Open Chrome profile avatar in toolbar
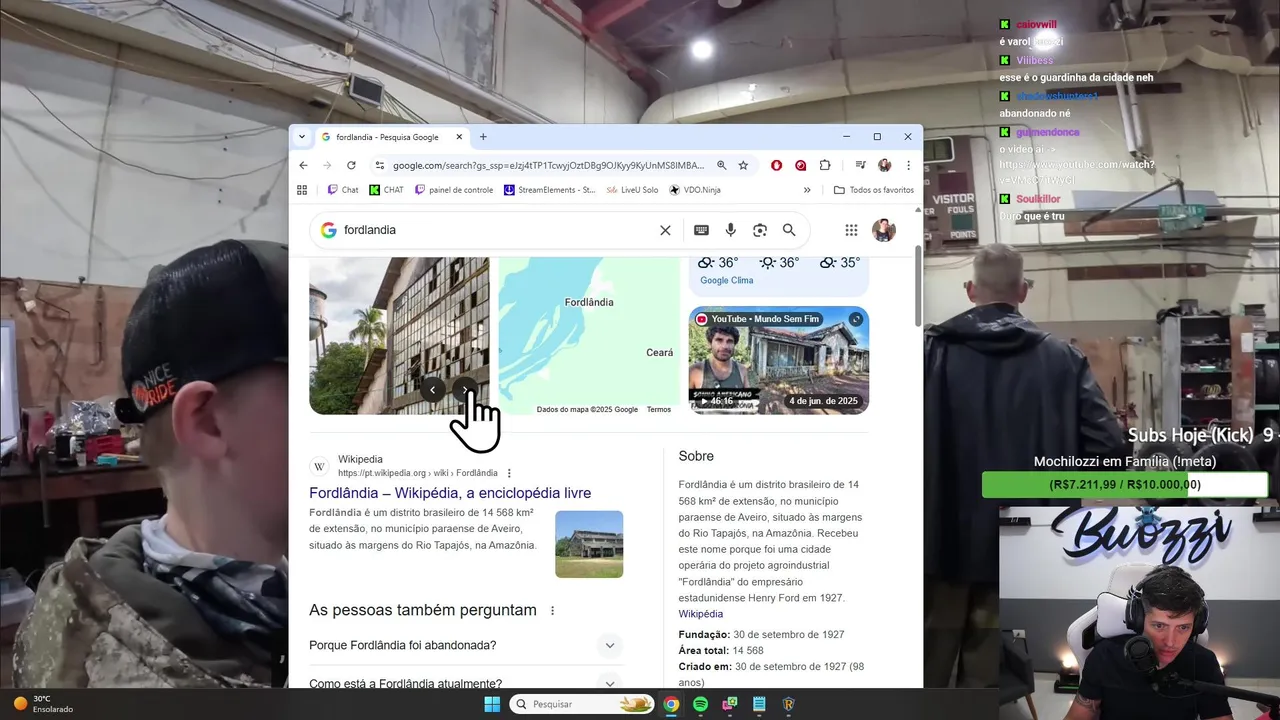The width and height of the screenshot is (1280, 720). 884,165
